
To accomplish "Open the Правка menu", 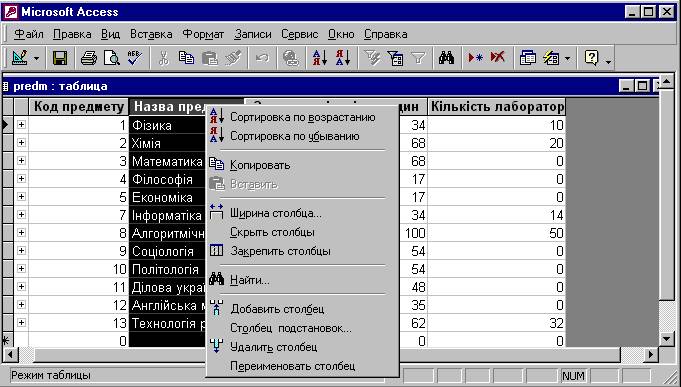I will click(72, 34).
